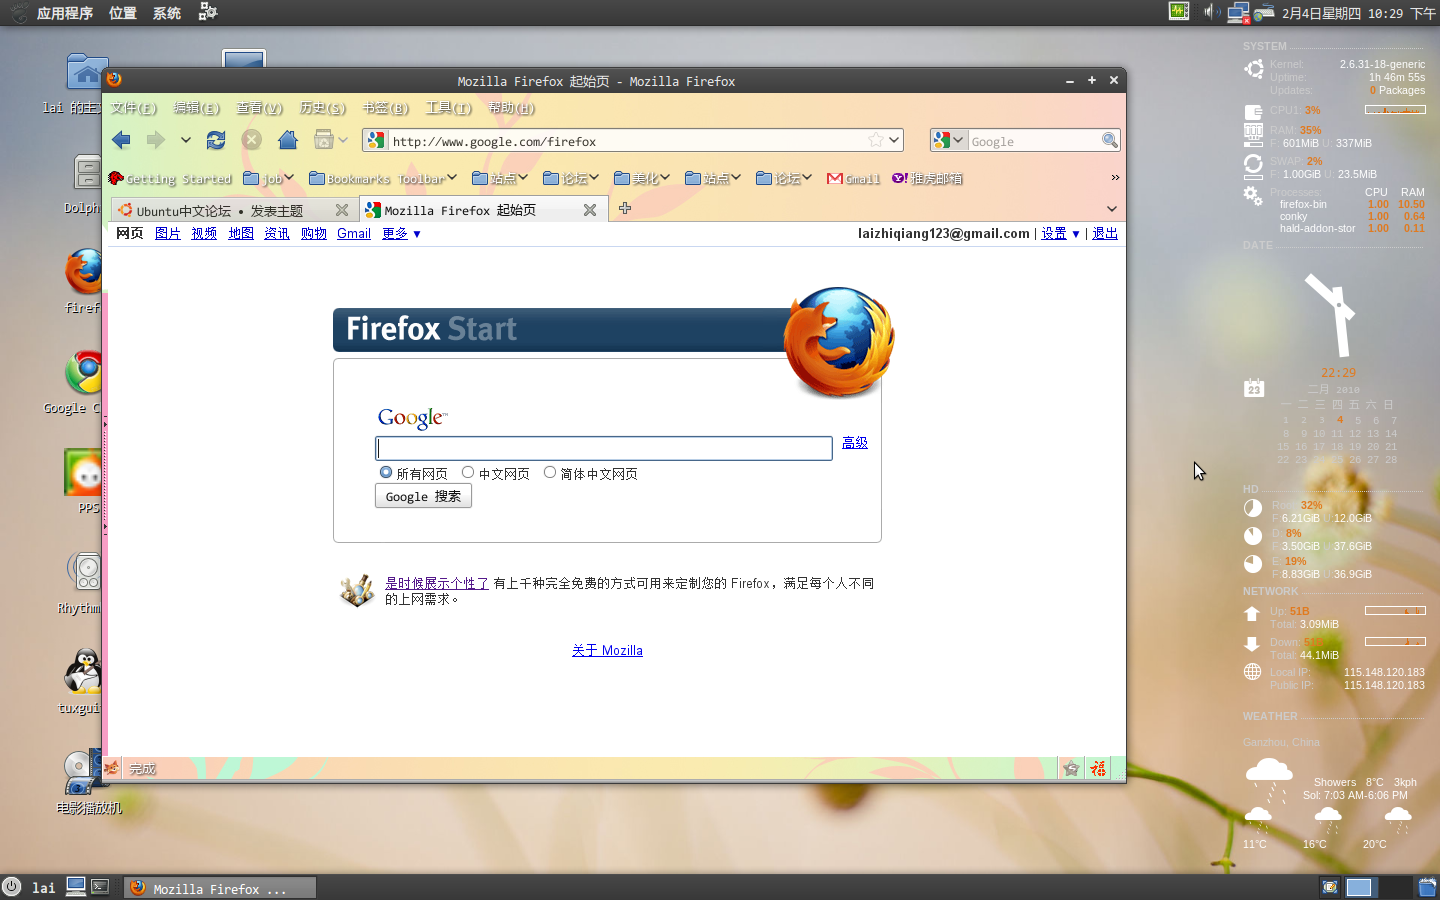Close the Ubuntu中文论坛 tab
The image size is (1440, 900).
(x=342, y=210)
